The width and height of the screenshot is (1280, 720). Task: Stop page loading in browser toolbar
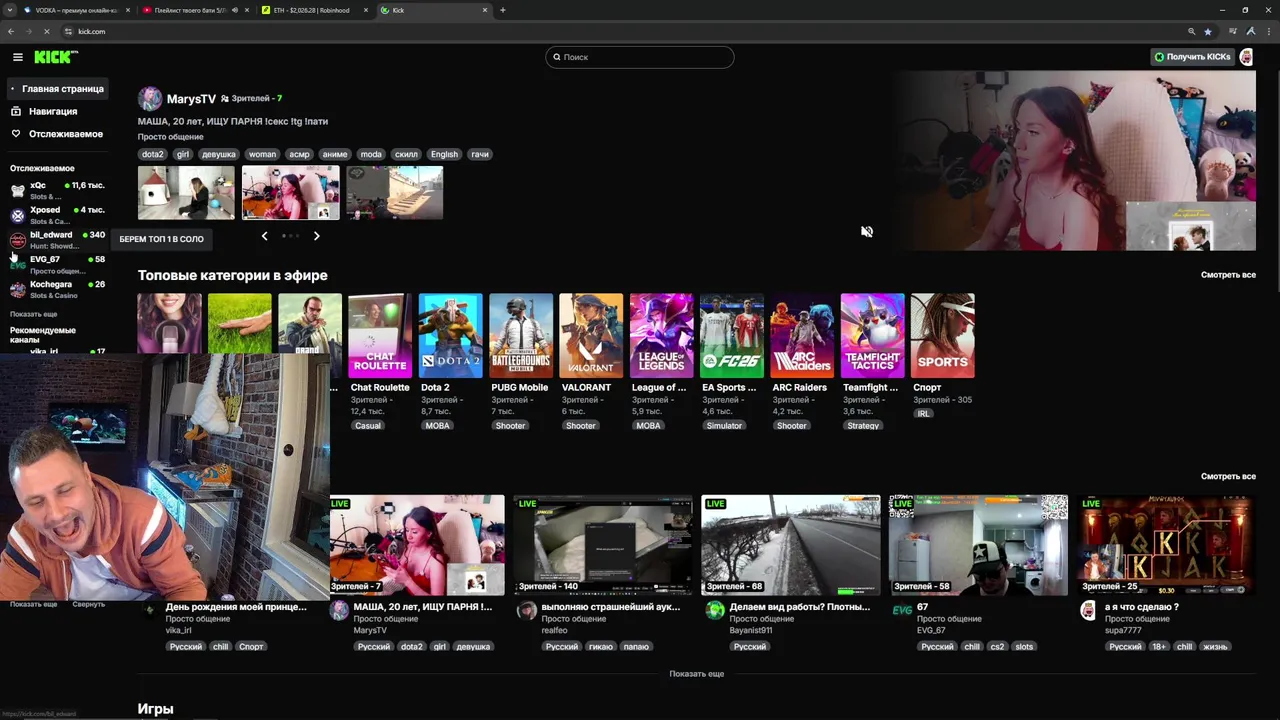pyautogui.click(x=46, y=31)
